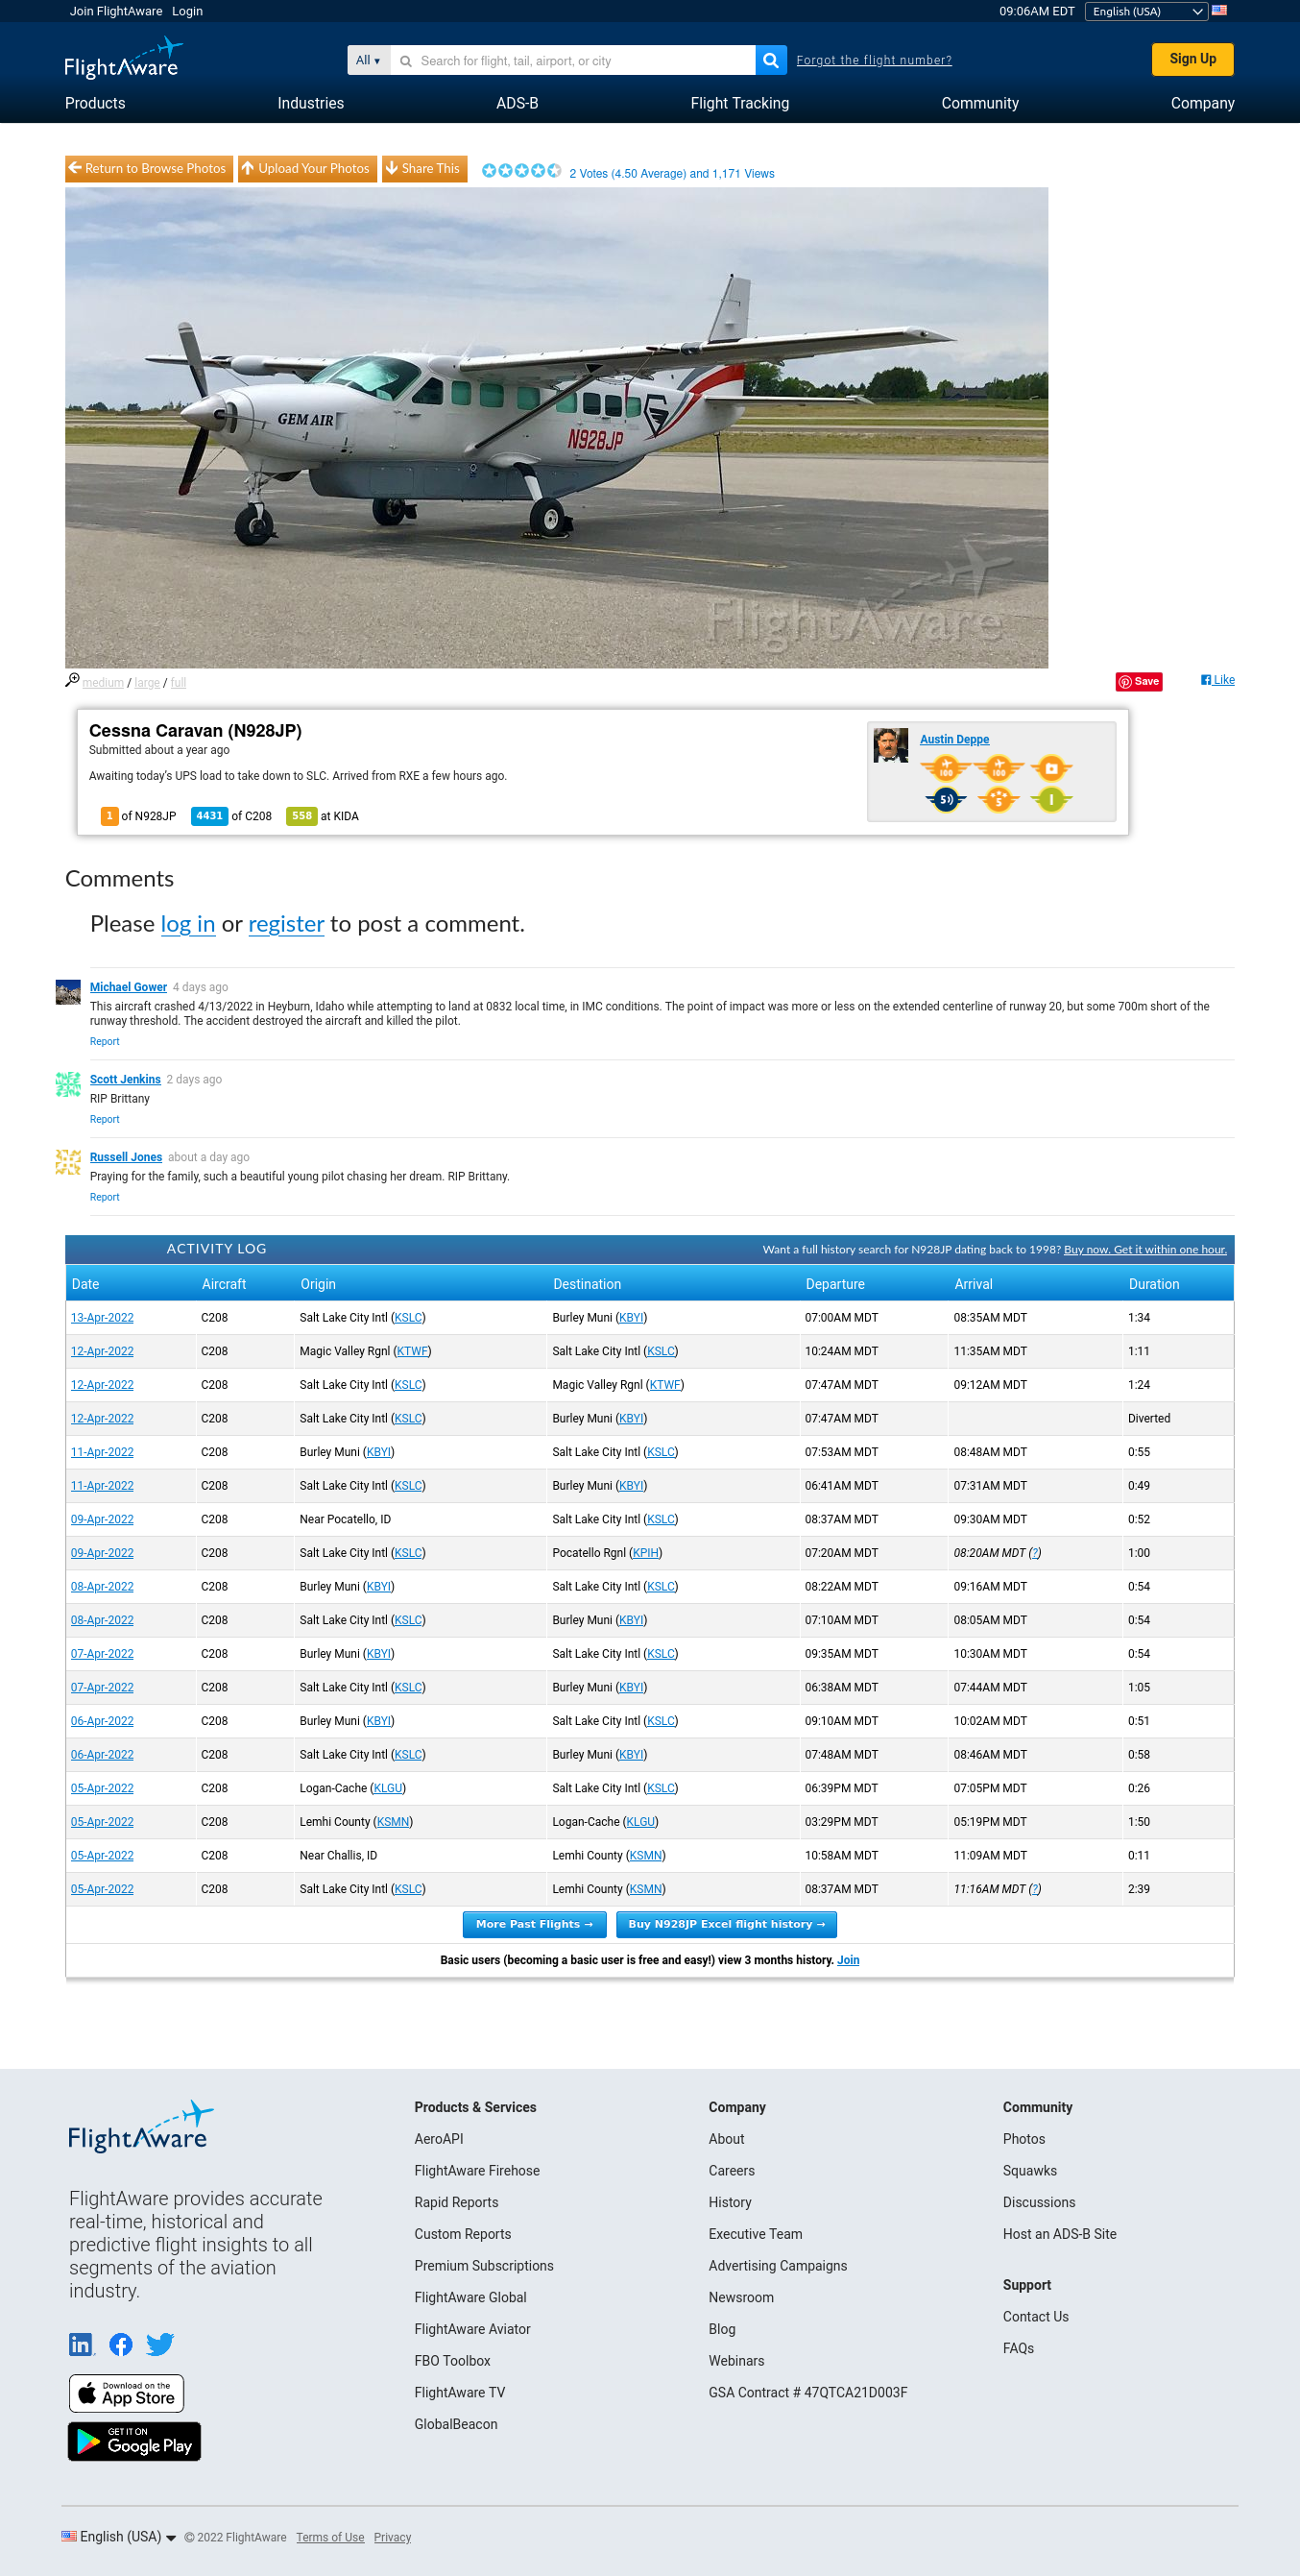
Task: Open the Community menu
Action: coord(980,103)
